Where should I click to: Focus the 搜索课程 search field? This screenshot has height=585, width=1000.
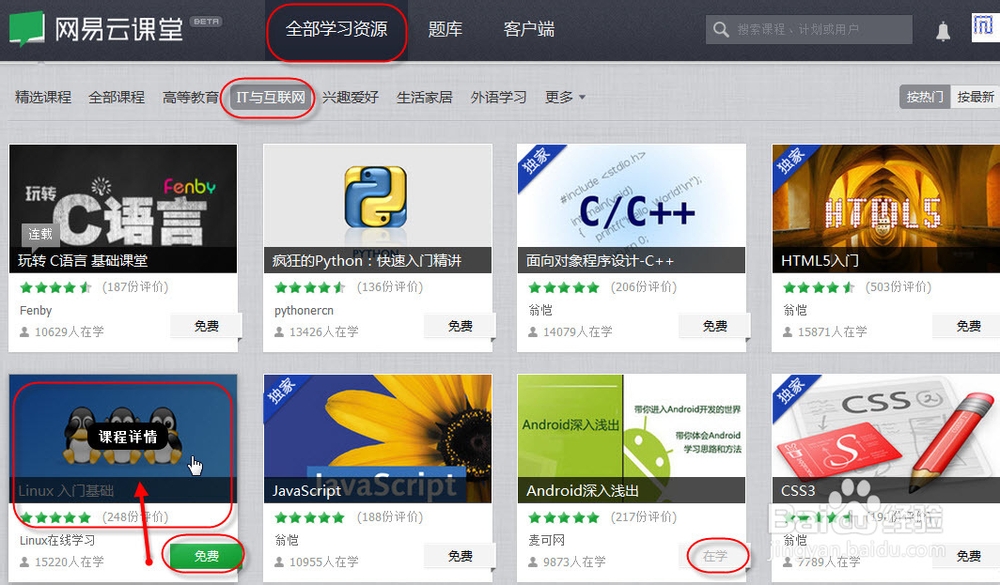click(809, 29)
